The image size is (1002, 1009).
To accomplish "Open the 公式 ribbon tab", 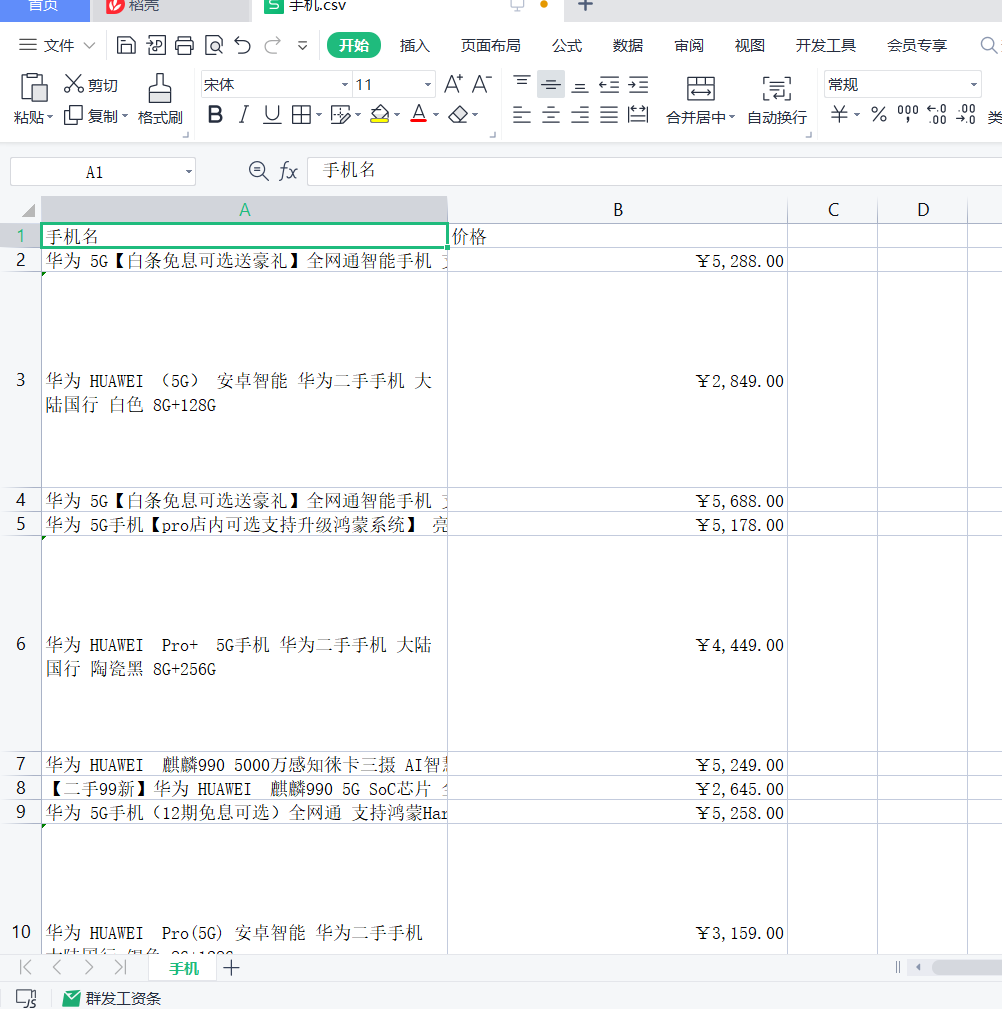I will coord(567,45).
